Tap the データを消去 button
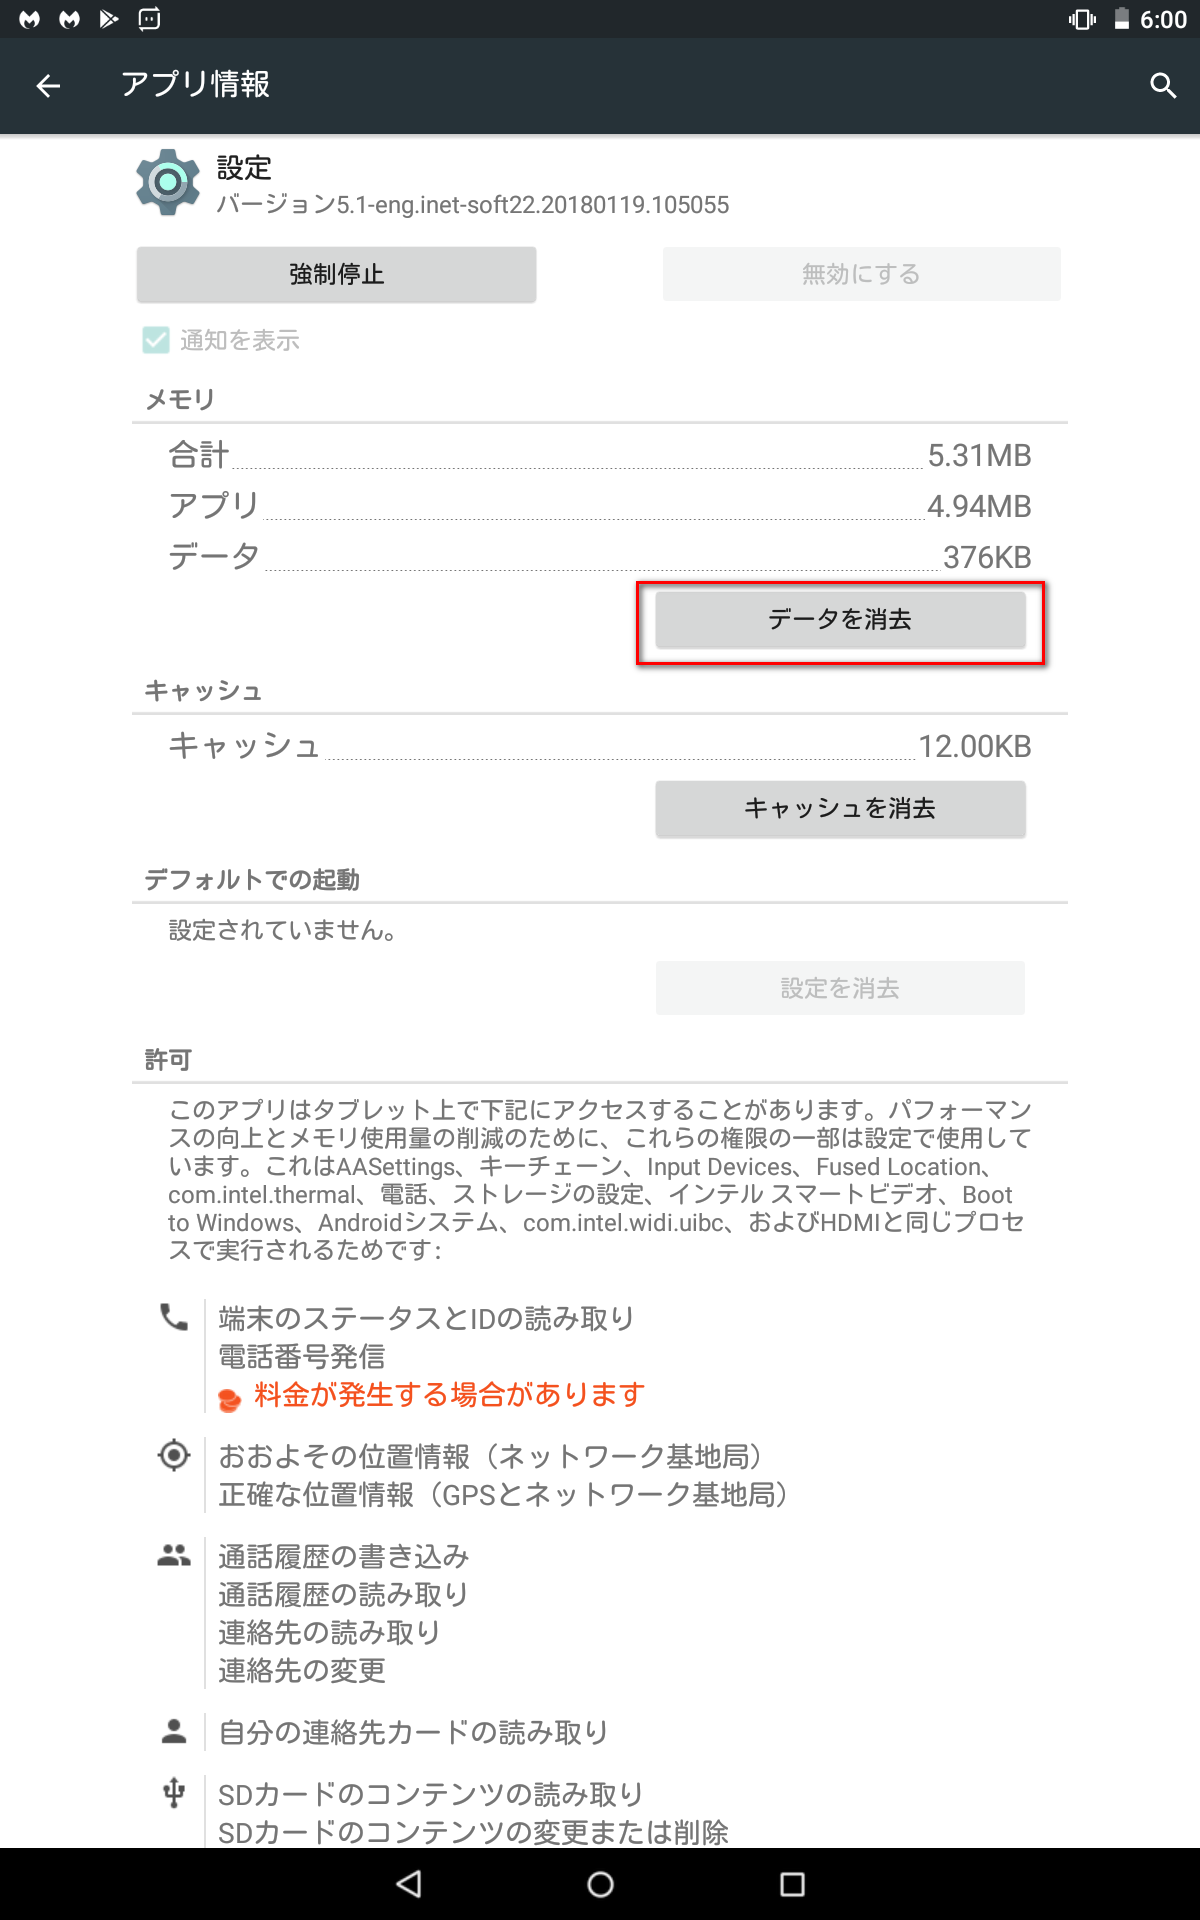 [840, 620]
